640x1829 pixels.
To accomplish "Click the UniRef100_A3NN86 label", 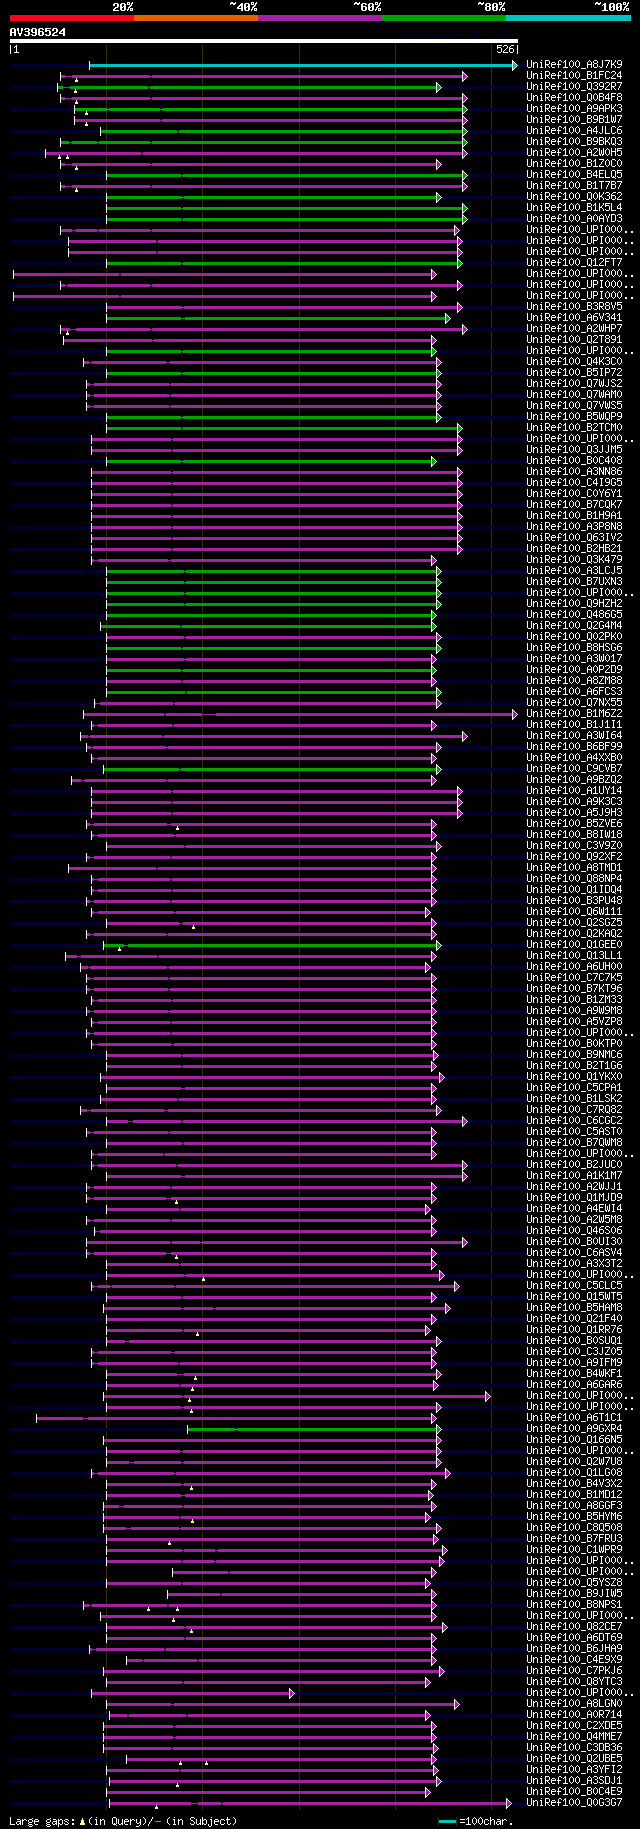I will 574,472.
